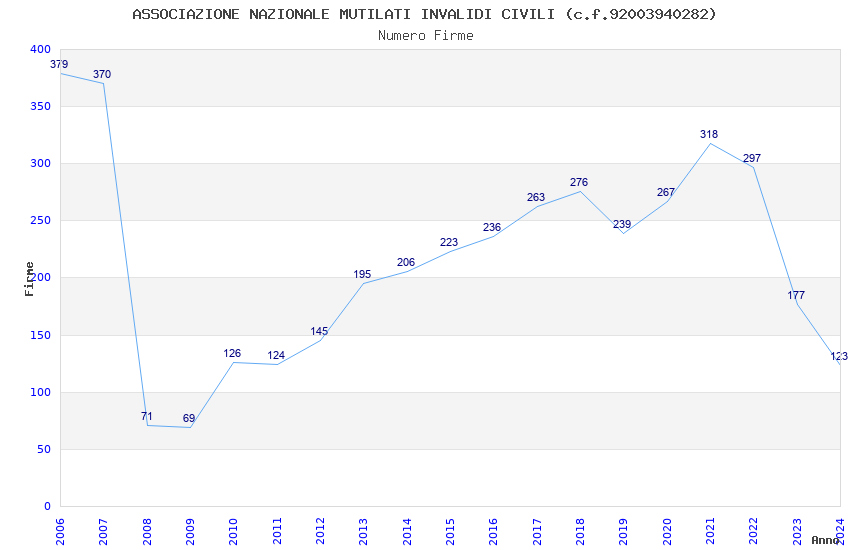
Task: Click the data label 177 for 2023
Action: click(x=796, y=295)
